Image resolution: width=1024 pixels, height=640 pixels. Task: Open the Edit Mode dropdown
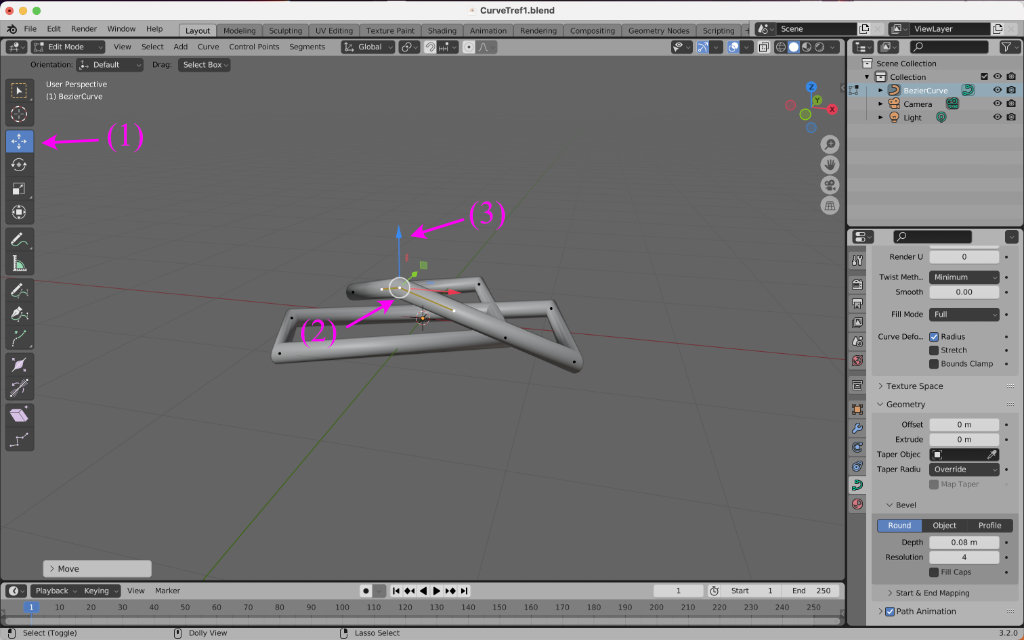[x=69, y=46]
